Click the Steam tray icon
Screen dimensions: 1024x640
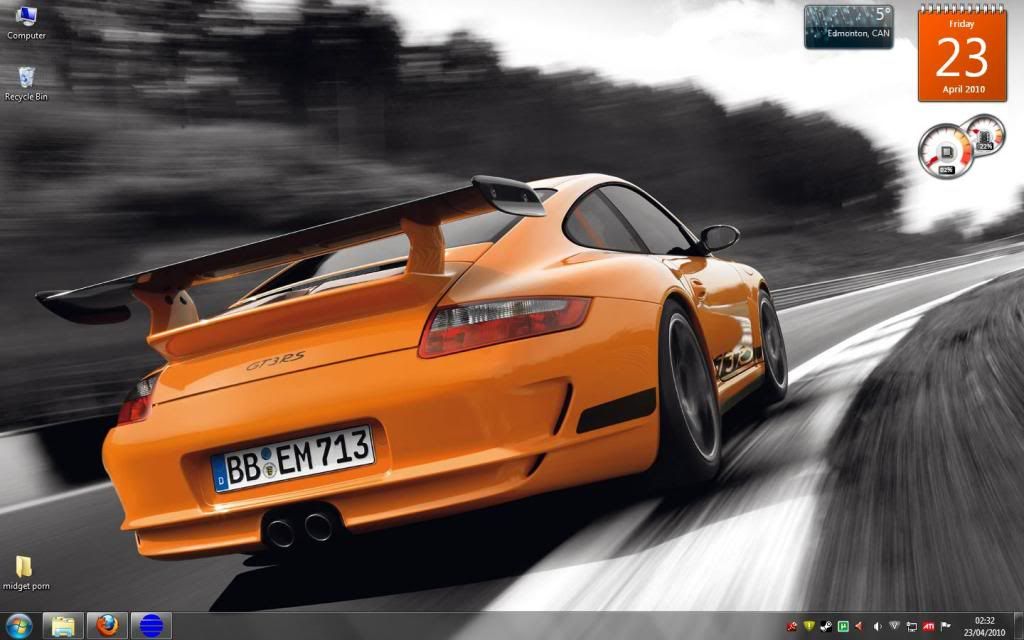click(825, 627)
